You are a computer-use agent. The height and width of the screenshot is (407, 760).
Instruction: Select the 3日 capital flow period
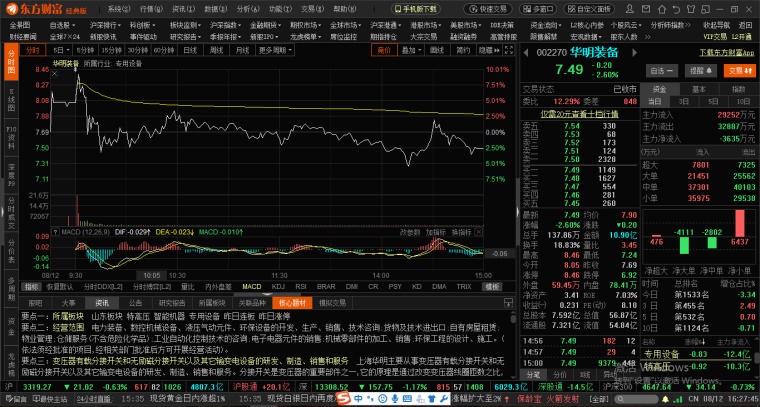click(683, 102)
